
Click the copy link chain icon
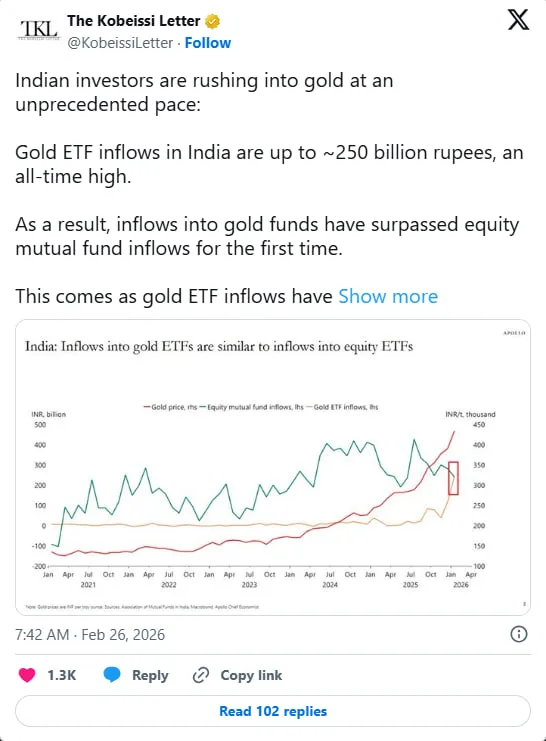201,675
